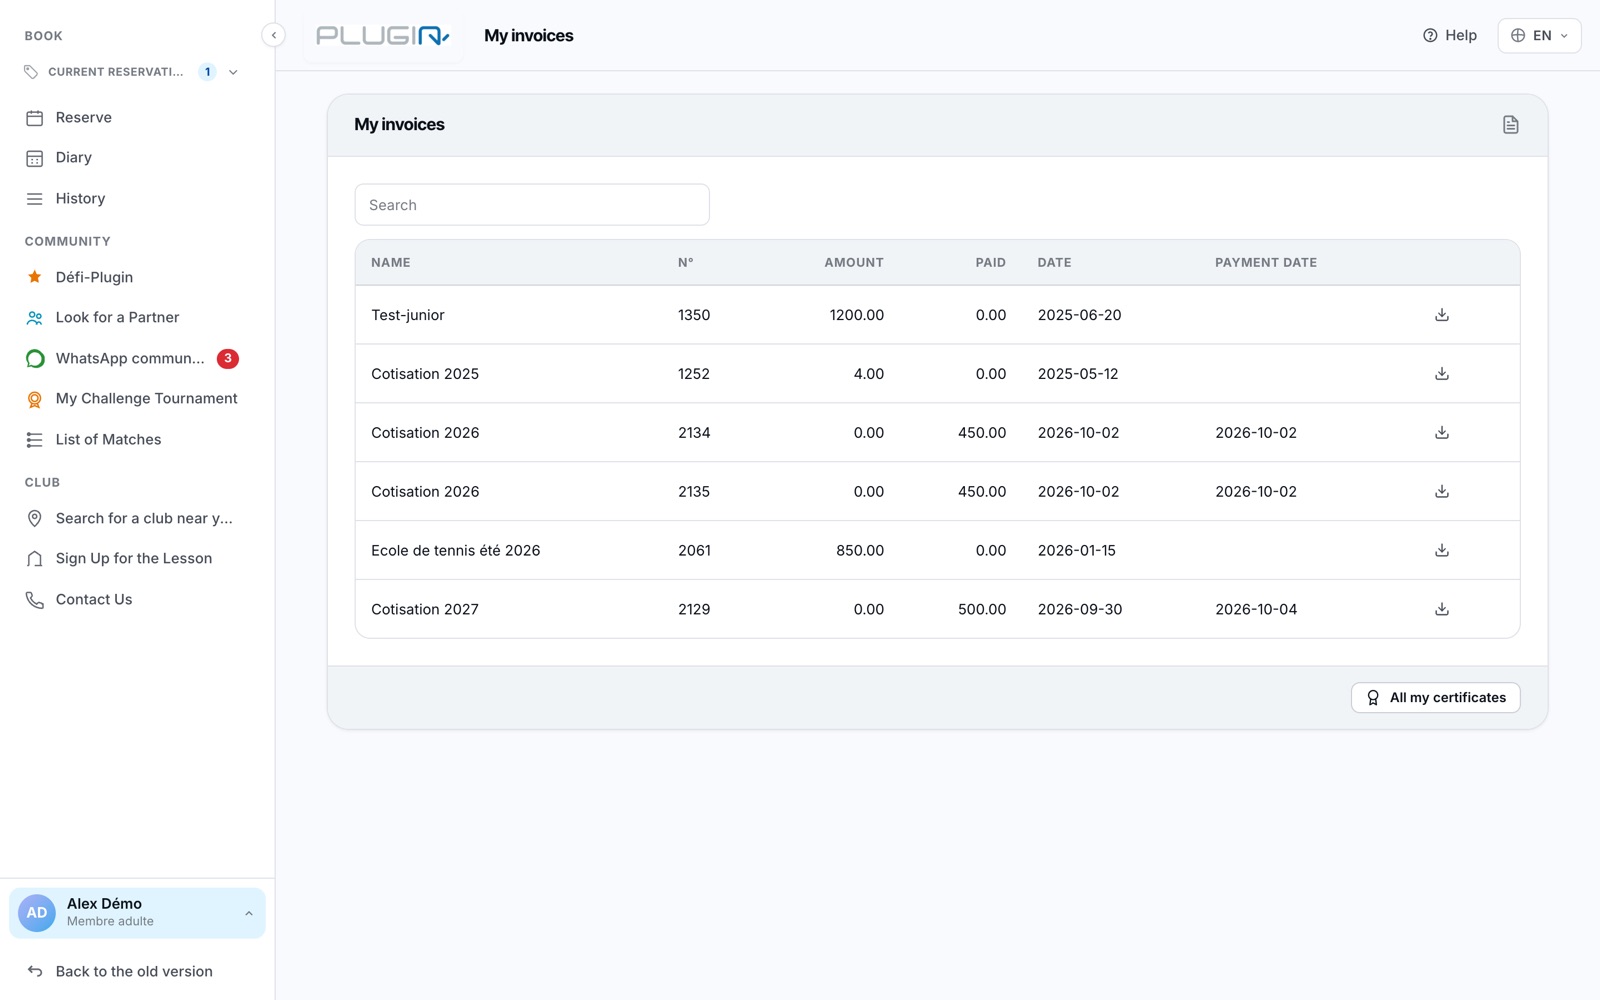This screenshot has width=1600, height=1000.
Task: Open History
Action: 80,199
